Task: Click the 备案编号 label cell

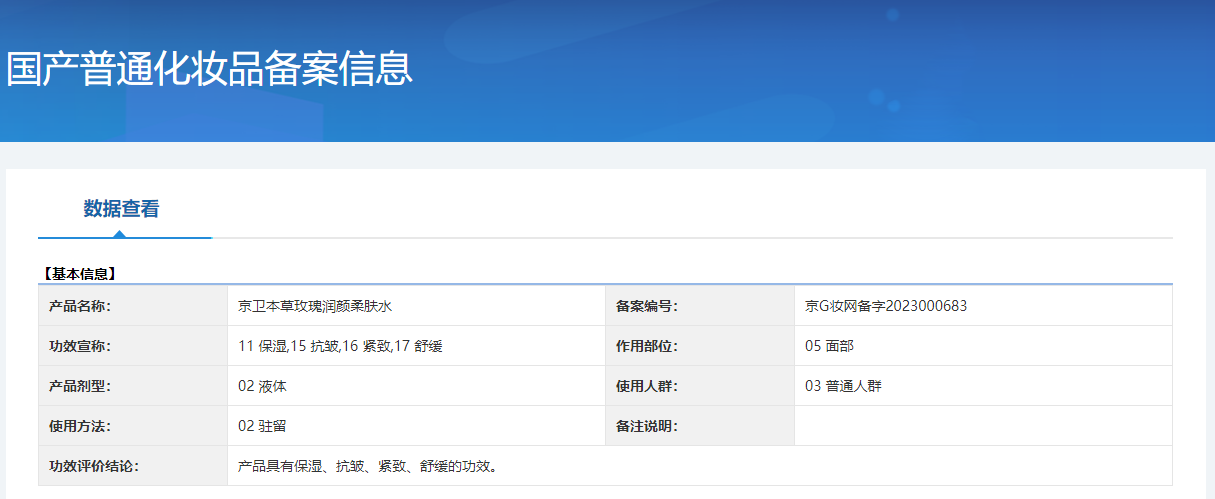Action: pos(700,306)
